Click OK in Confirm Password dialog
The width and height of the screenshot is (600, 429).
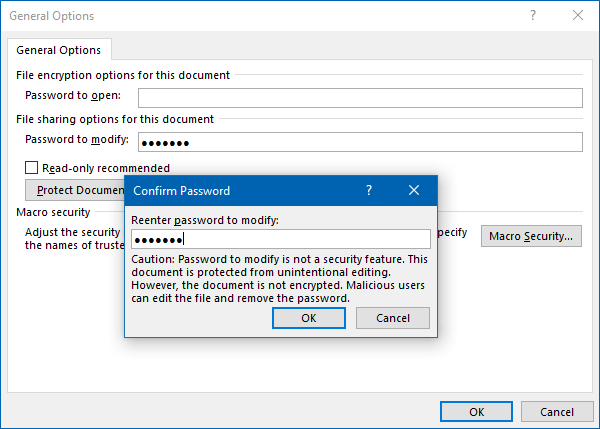coord(309,318)
